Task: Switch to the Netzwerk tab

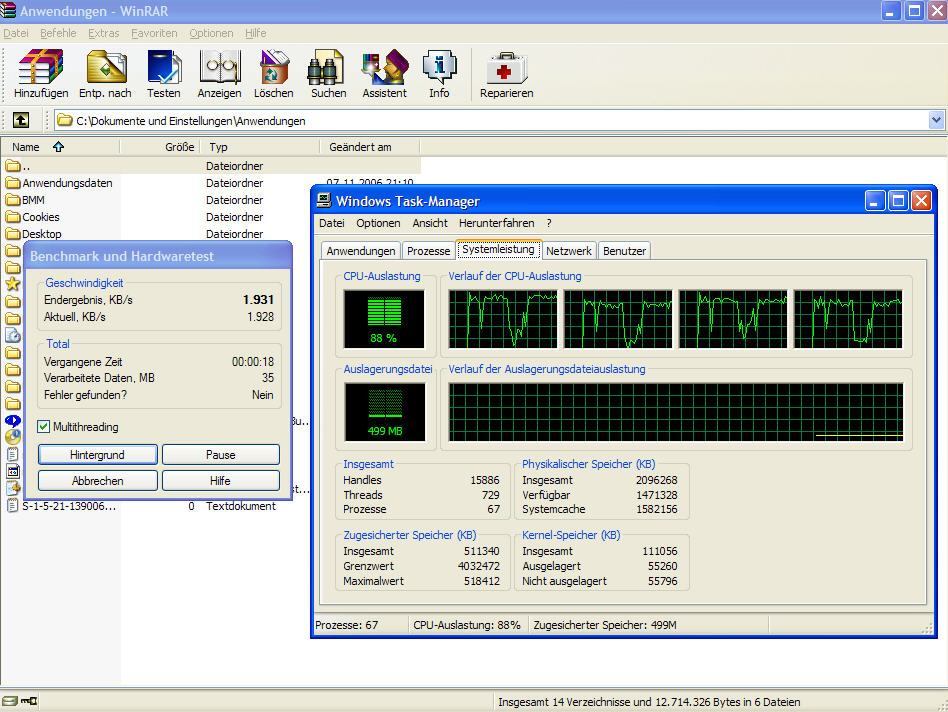Action: click(x=568, y=251)
